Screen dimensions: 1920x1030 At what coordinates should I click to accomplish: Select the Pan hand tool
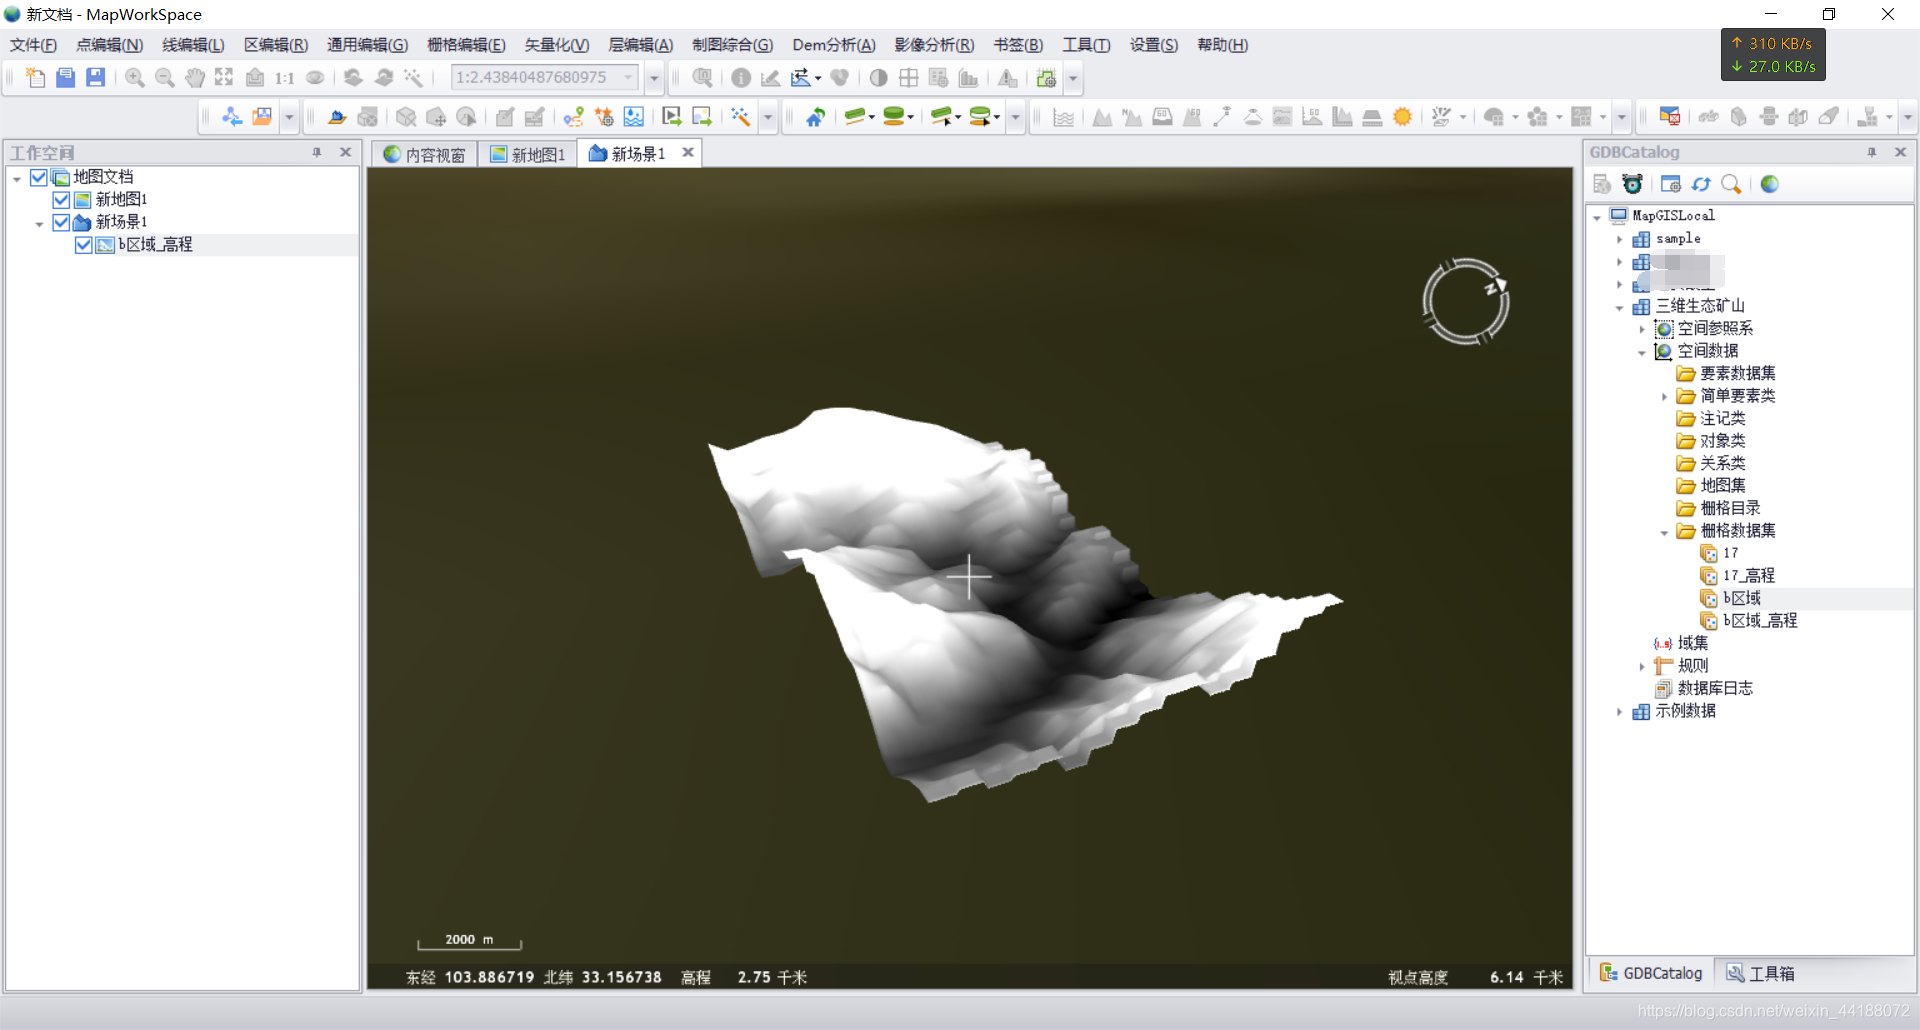(195, 78)
